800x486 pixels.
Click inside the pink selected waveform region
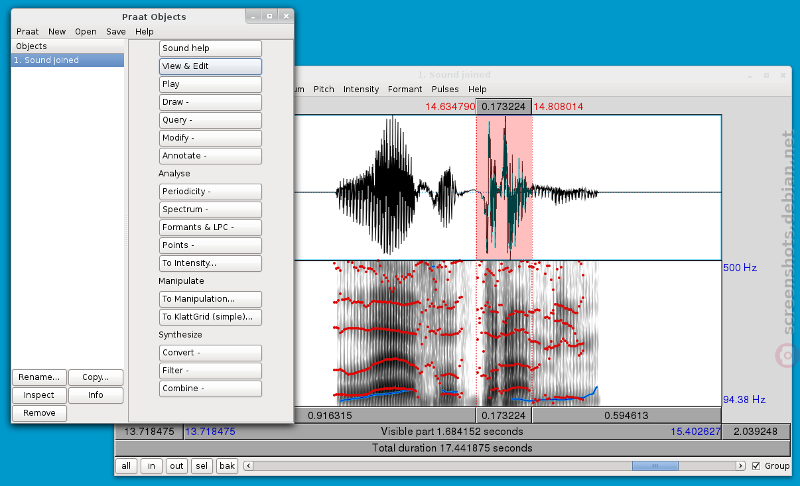coord(504,188)
